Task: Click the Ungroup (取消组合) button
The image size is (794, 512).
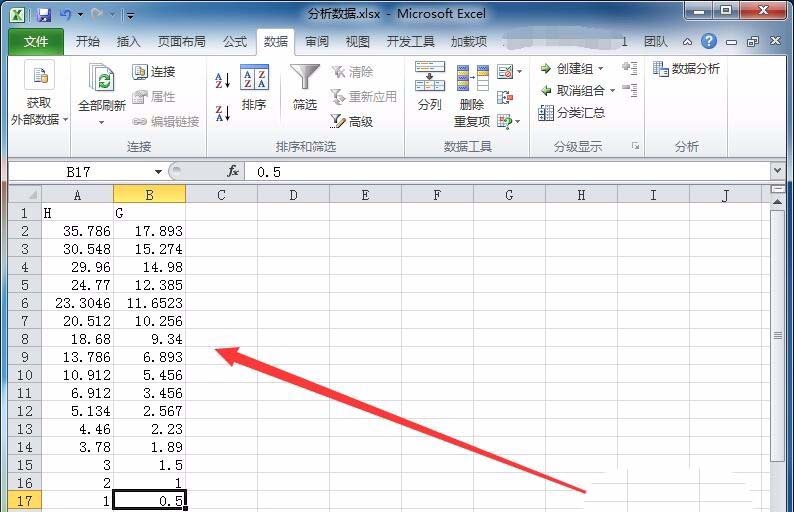Action: pos(572,91)
